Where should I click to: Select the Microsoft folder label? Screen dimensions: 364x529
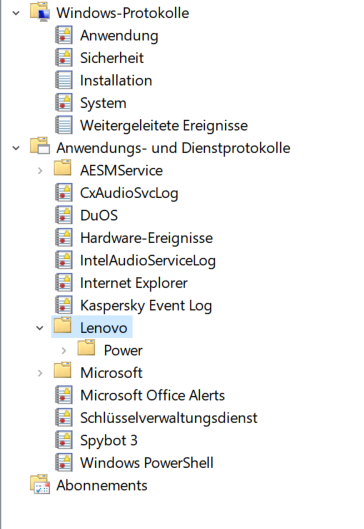[111, 373]
